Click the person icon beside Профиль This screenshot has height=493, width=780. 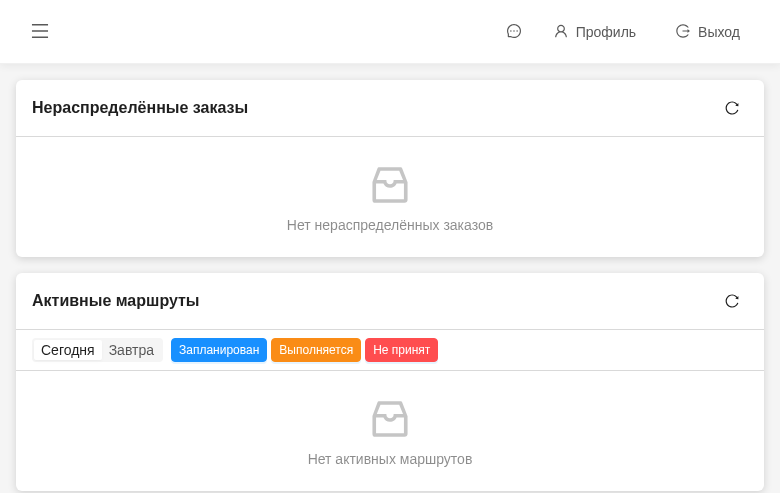pyautogui.click(x=561, y=31)
